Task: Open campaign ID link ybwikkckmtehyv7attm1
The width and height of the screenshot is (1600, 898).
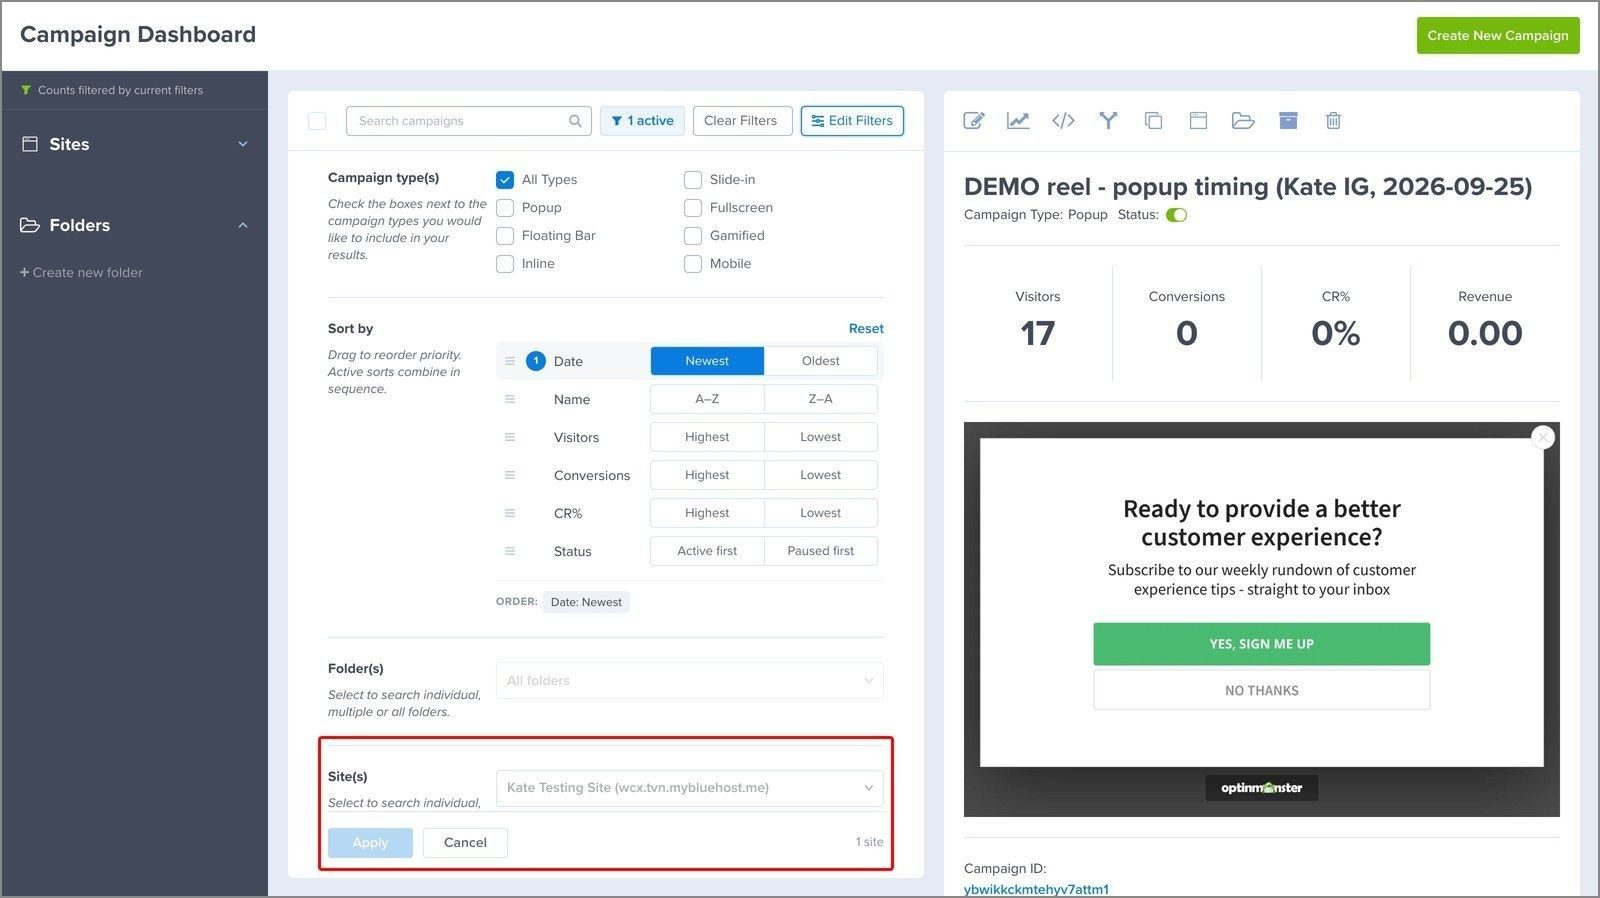Action: (x=1036, y=889)
